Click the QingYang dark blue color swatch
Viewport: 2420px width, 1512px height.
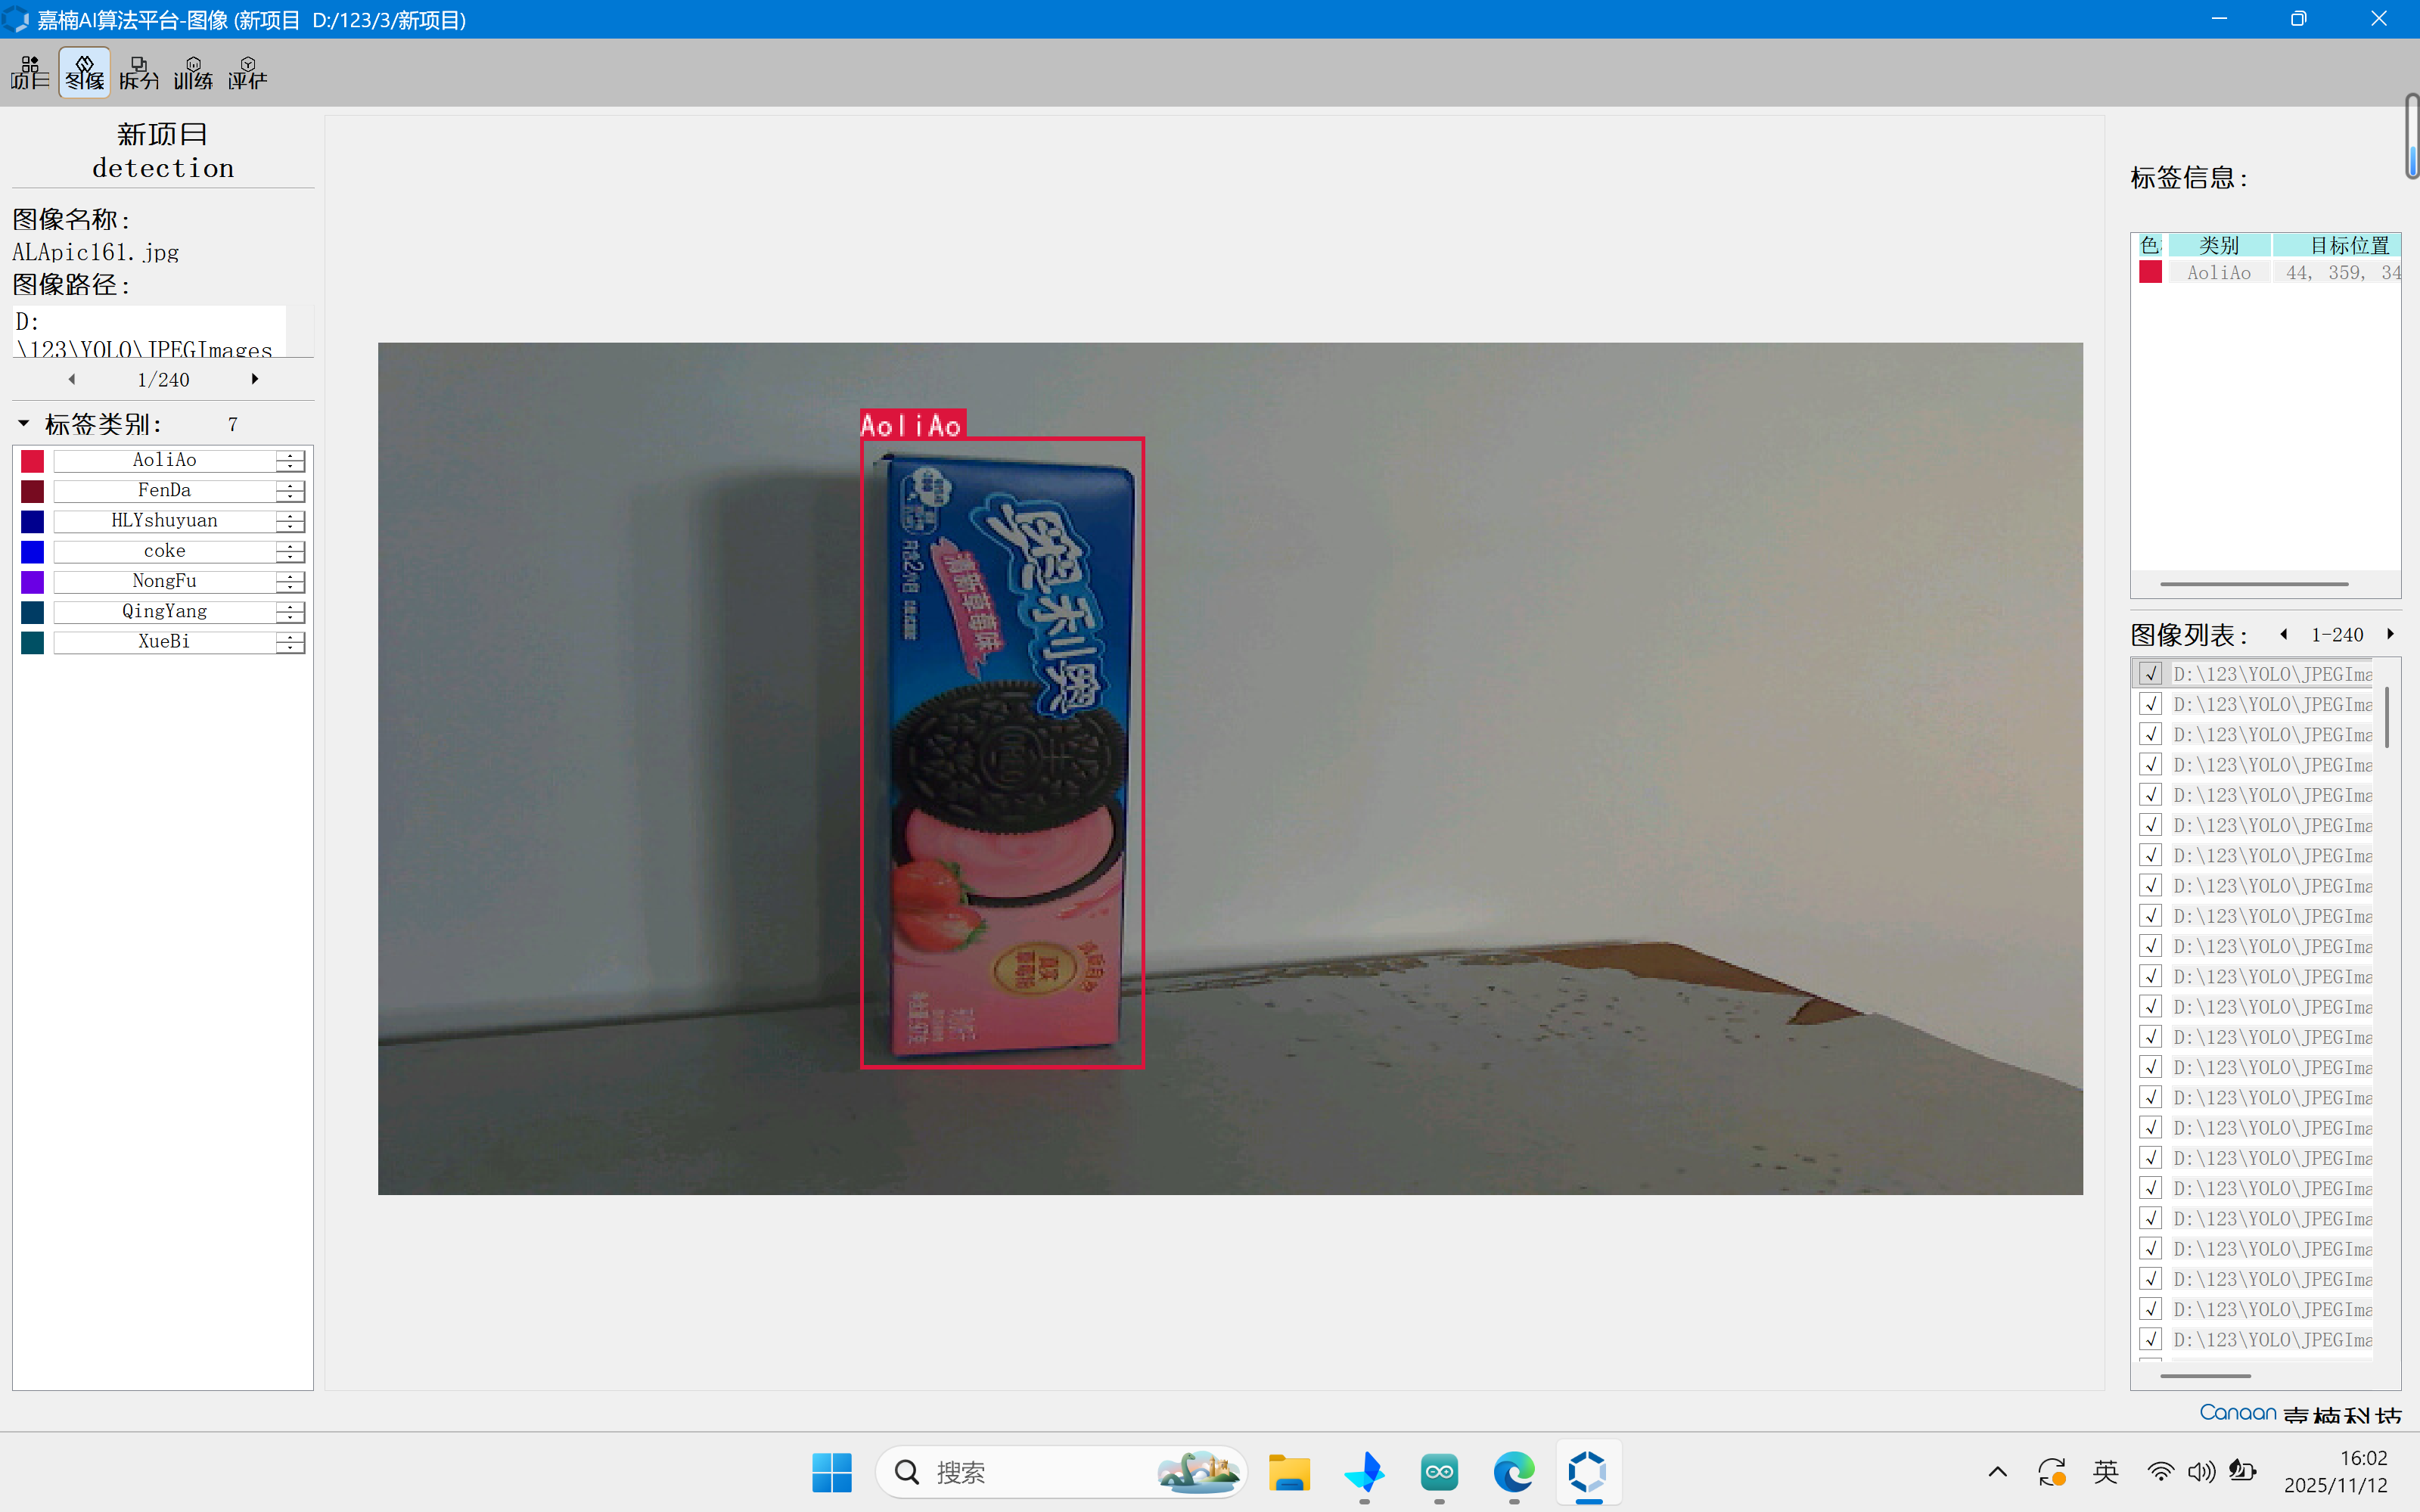click(32, 612)
